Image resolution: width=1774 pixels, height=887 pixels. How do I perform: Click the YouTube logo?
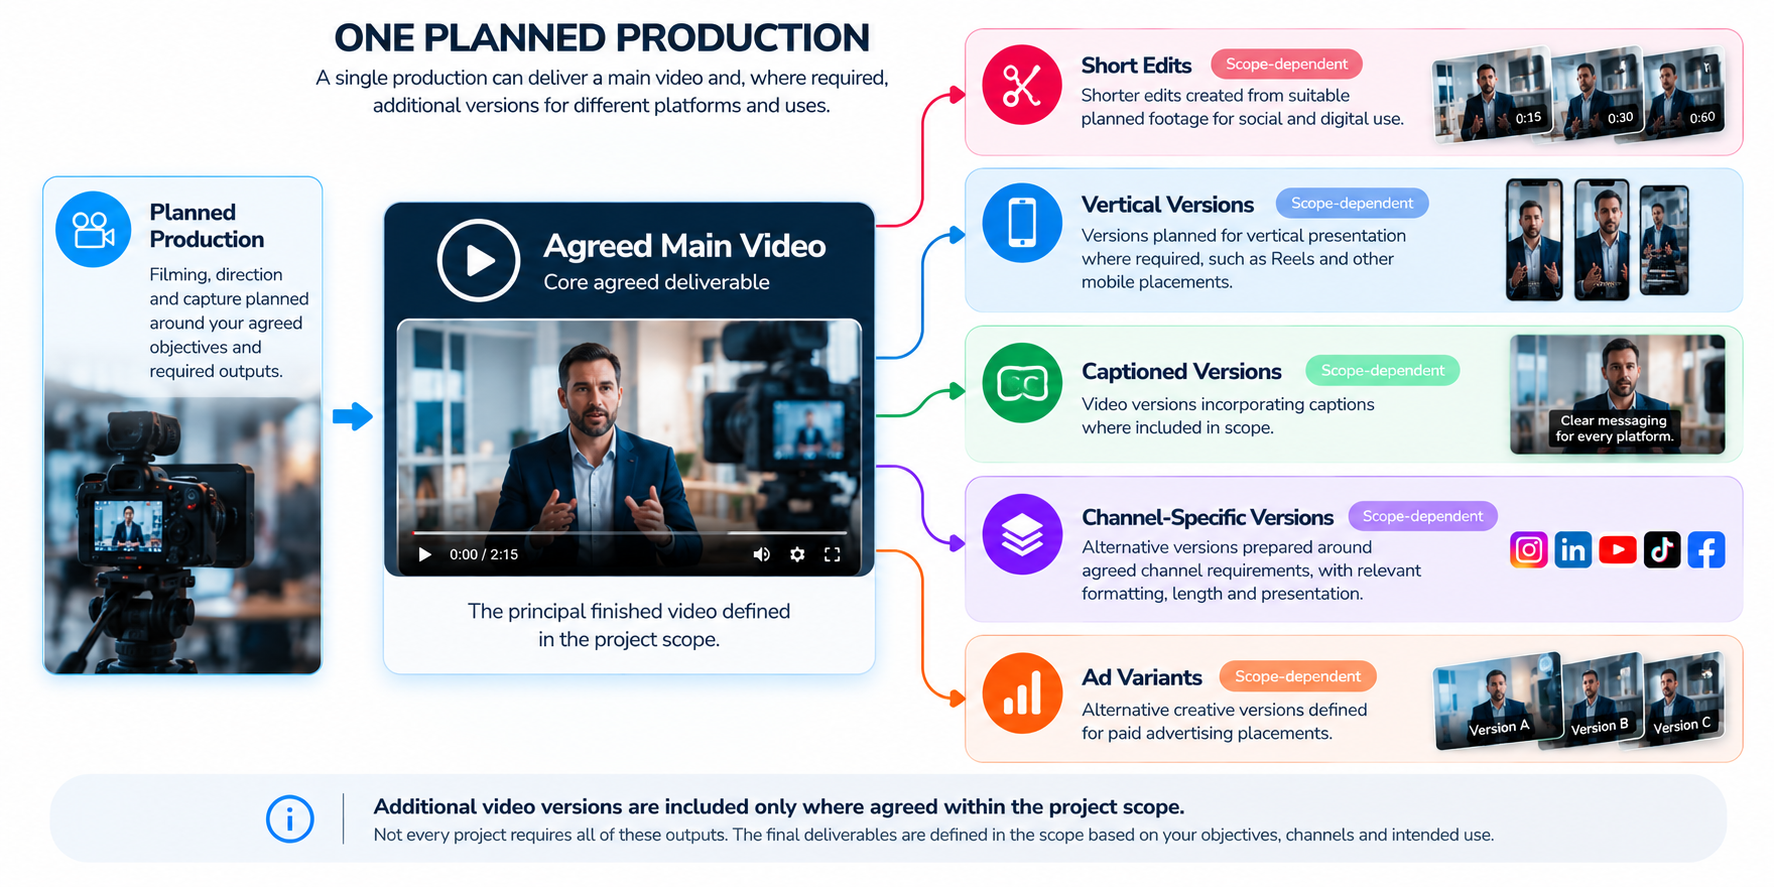pyautogui.click(x=1617, y=550)
